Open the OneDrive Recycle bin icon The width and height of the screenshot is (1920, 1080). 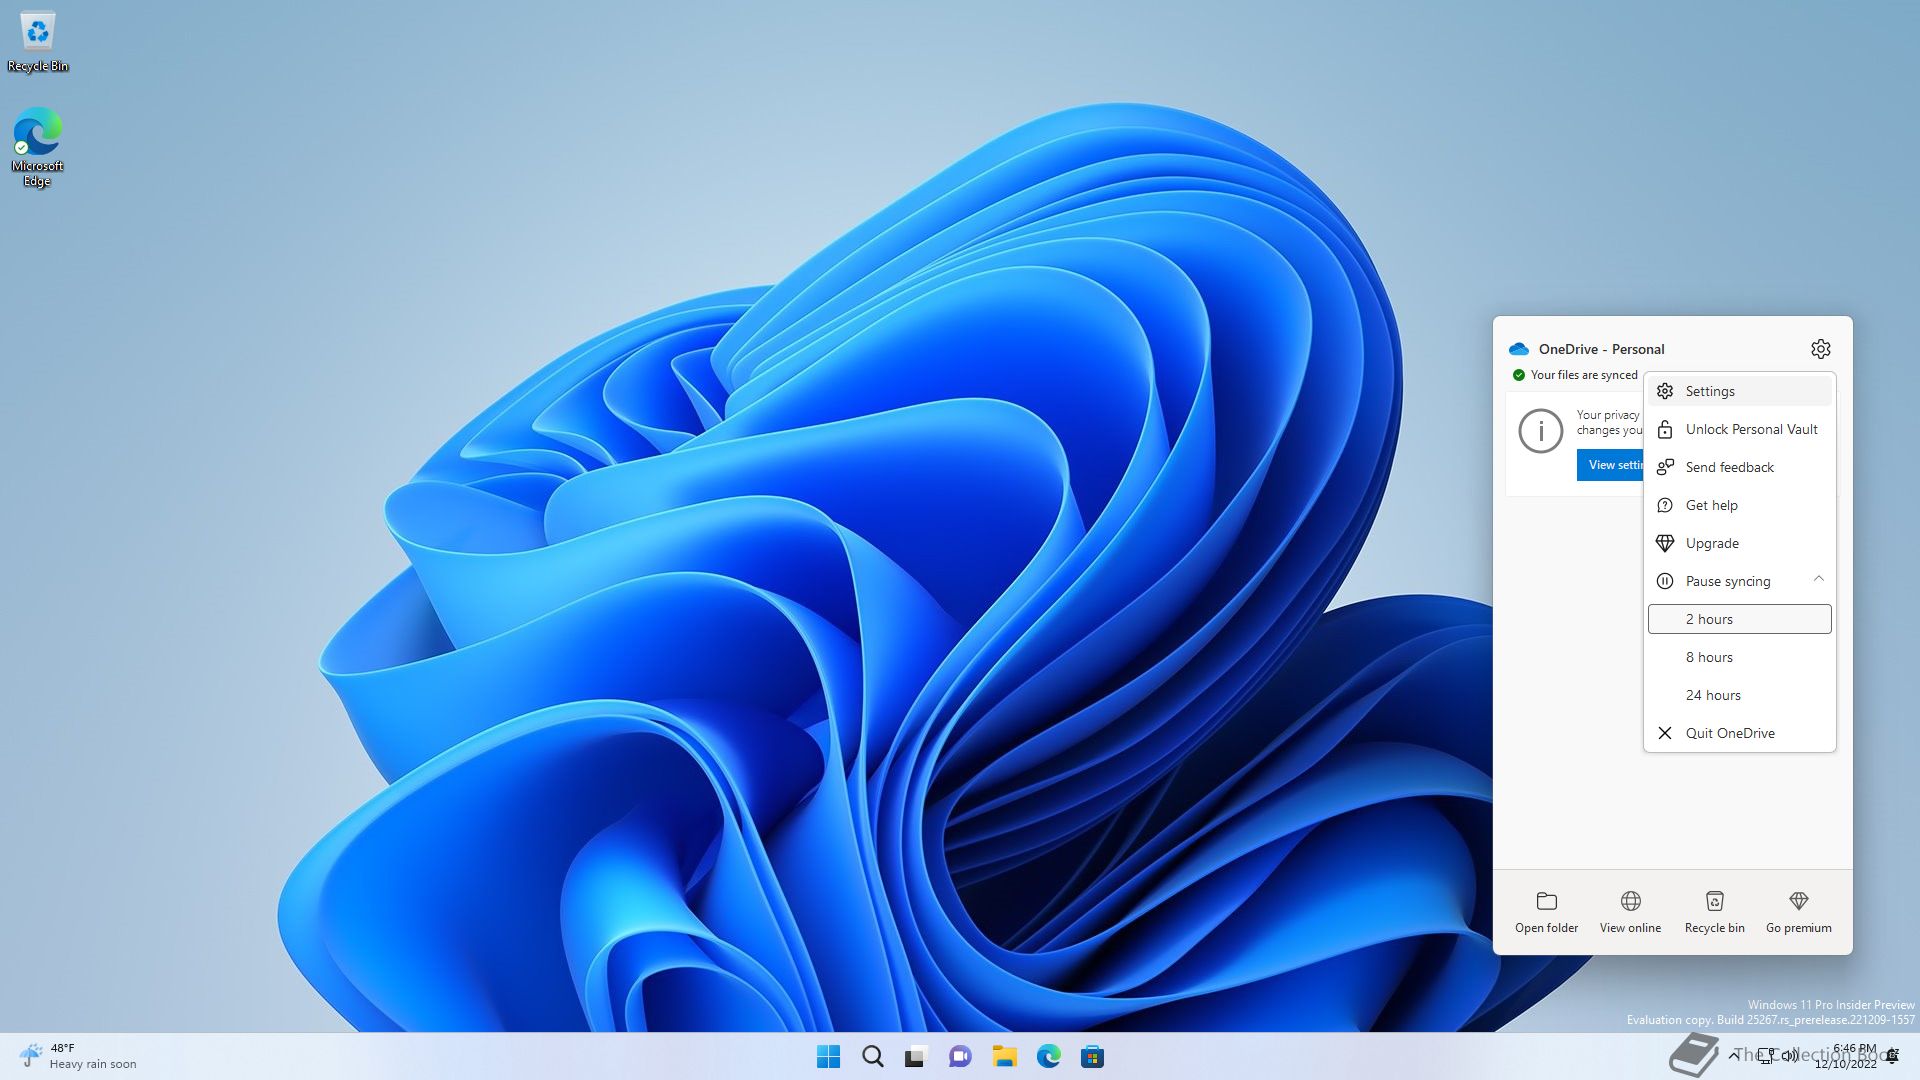coord(1714,901)
